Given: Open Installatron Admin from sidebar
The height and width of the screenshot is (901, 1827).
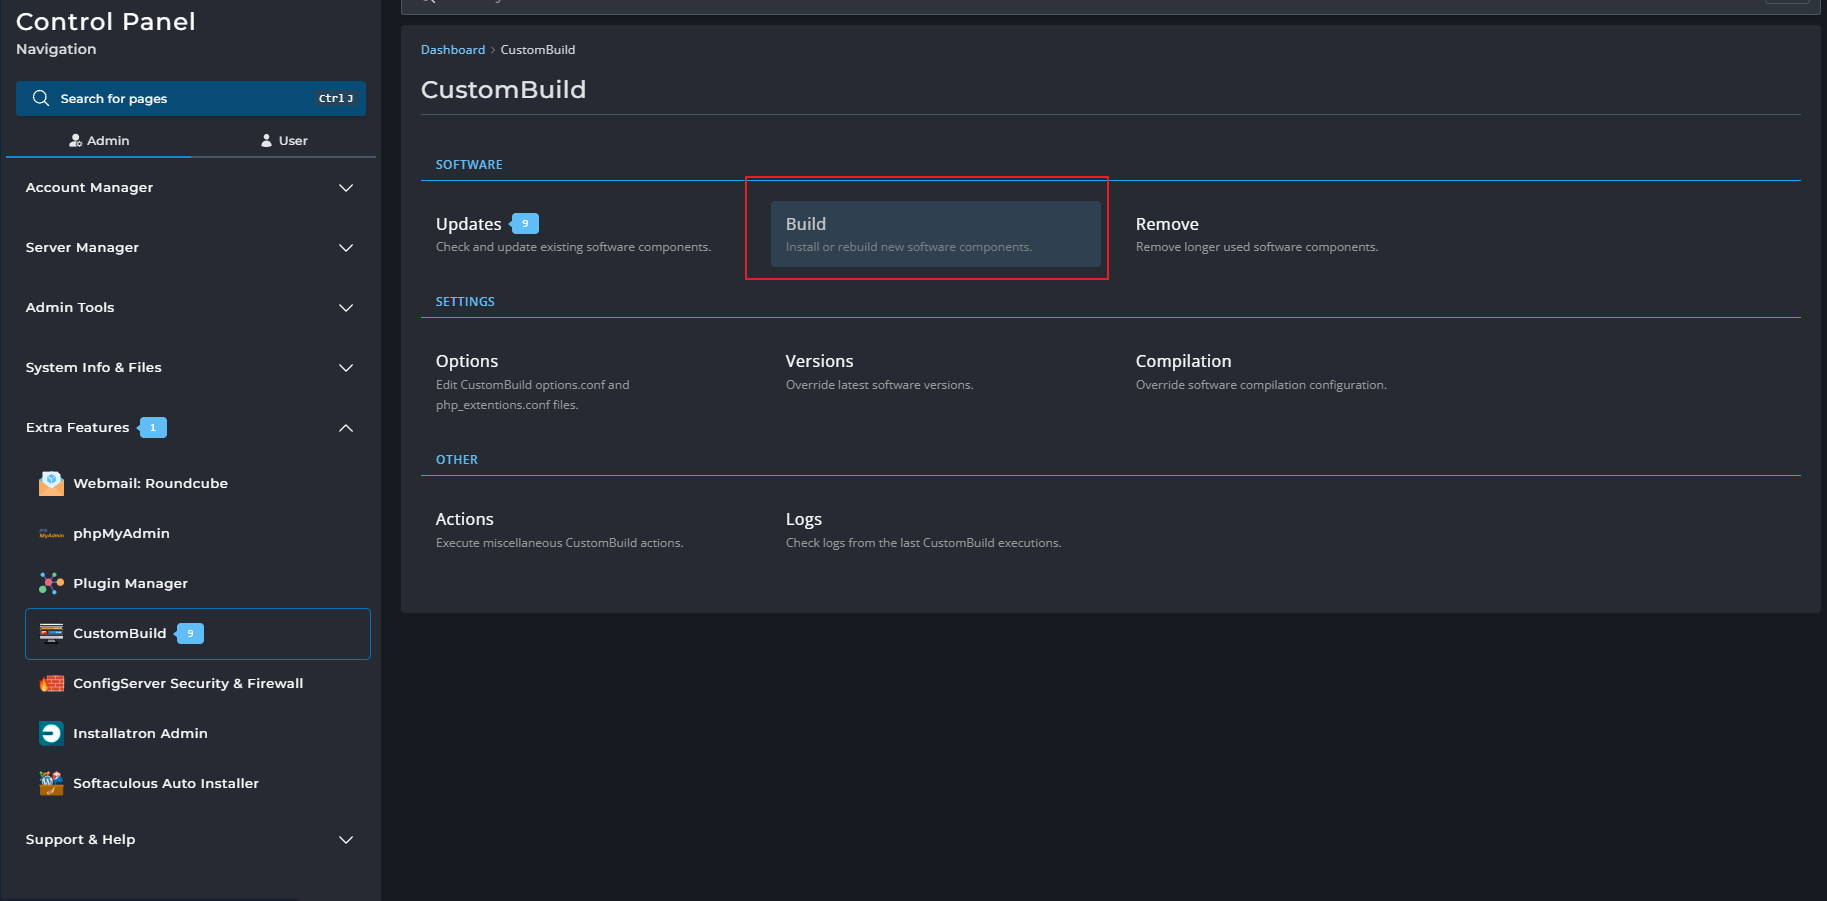Looking at the screenshot, I should click(x=198, y=733).
